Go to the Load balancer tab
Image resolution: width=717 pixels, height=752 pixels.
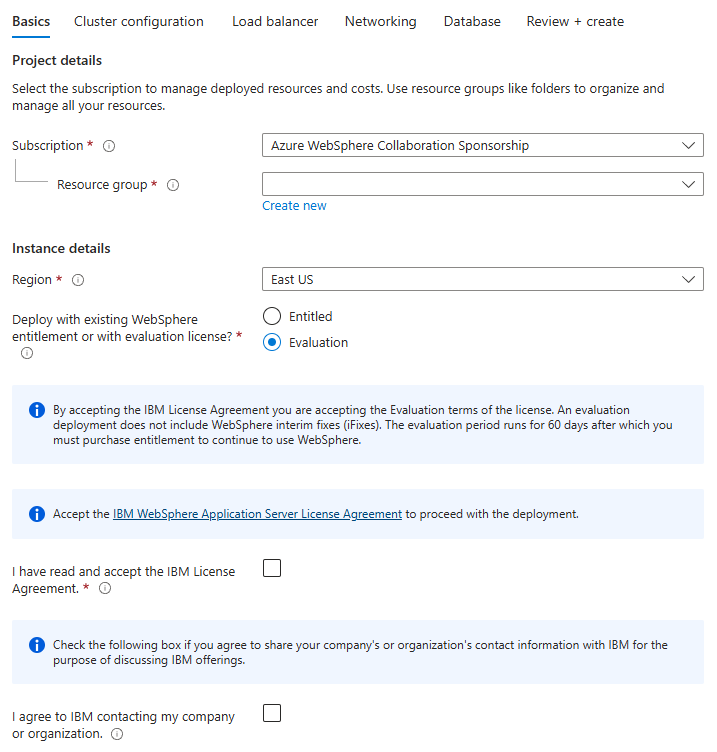(275, 21)
